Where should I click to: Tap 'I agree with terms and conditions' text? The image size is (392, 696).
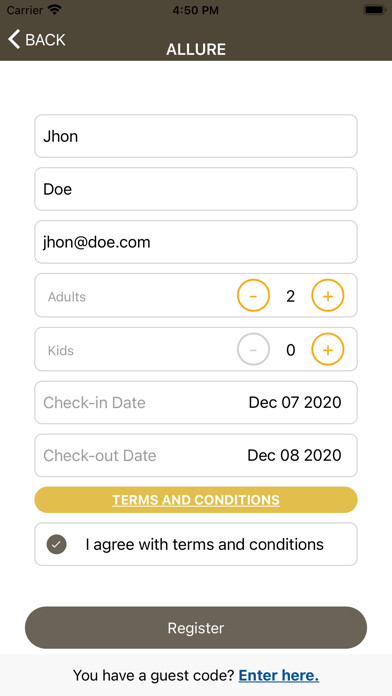coord(205,544)
